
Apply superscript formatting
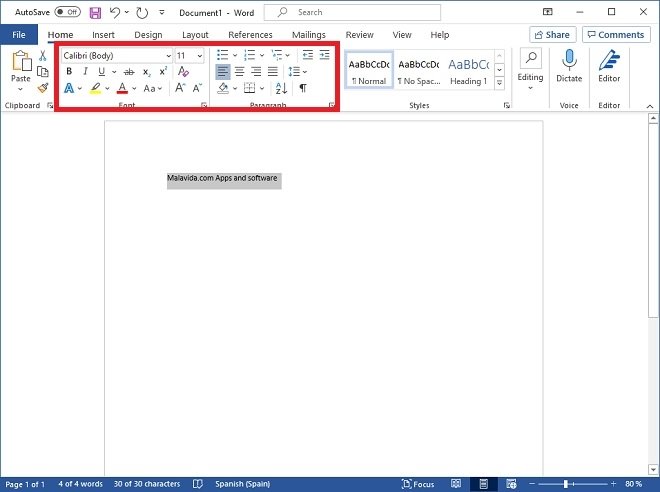(x=163, y=72)
